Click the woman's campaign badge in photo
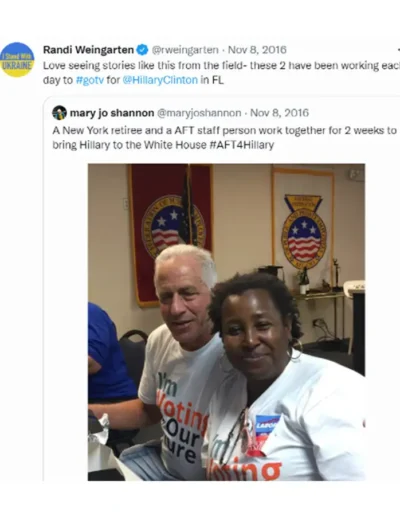 266,428
